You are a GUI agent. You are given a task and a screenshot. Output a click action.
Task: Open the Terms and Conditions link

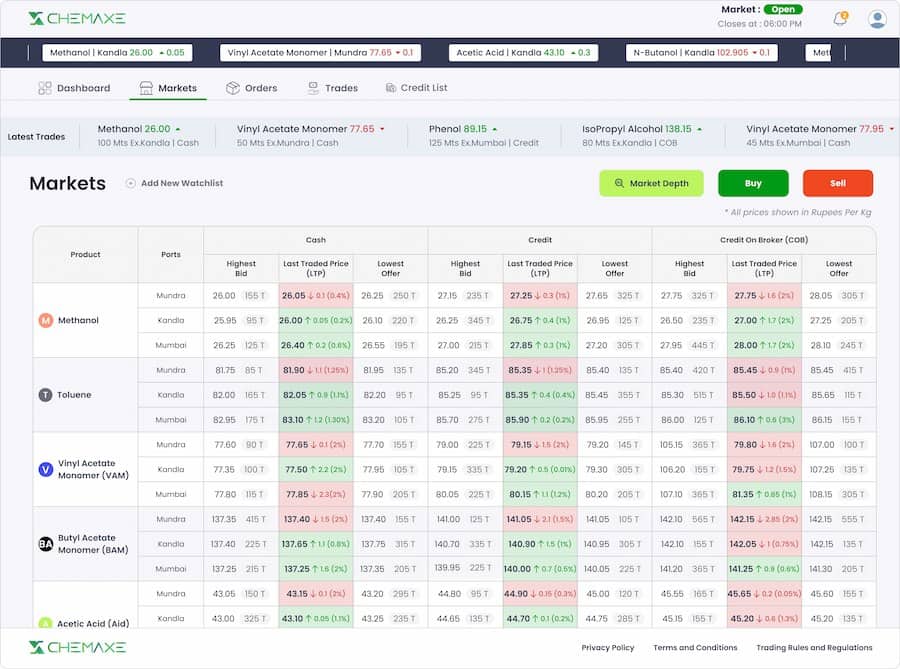pyautogui.click(x=695, y=647)
